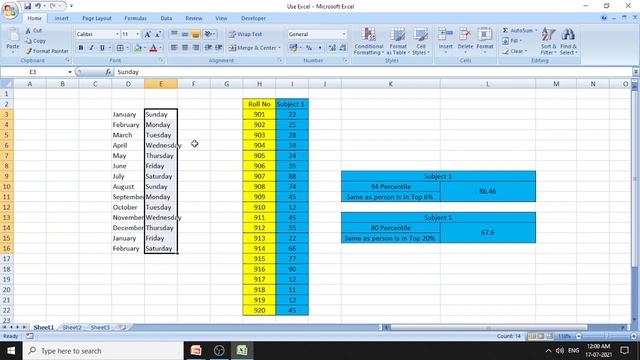Open Format as Table gallery
This screenshot has height=360, width=640.
[398, 41]
